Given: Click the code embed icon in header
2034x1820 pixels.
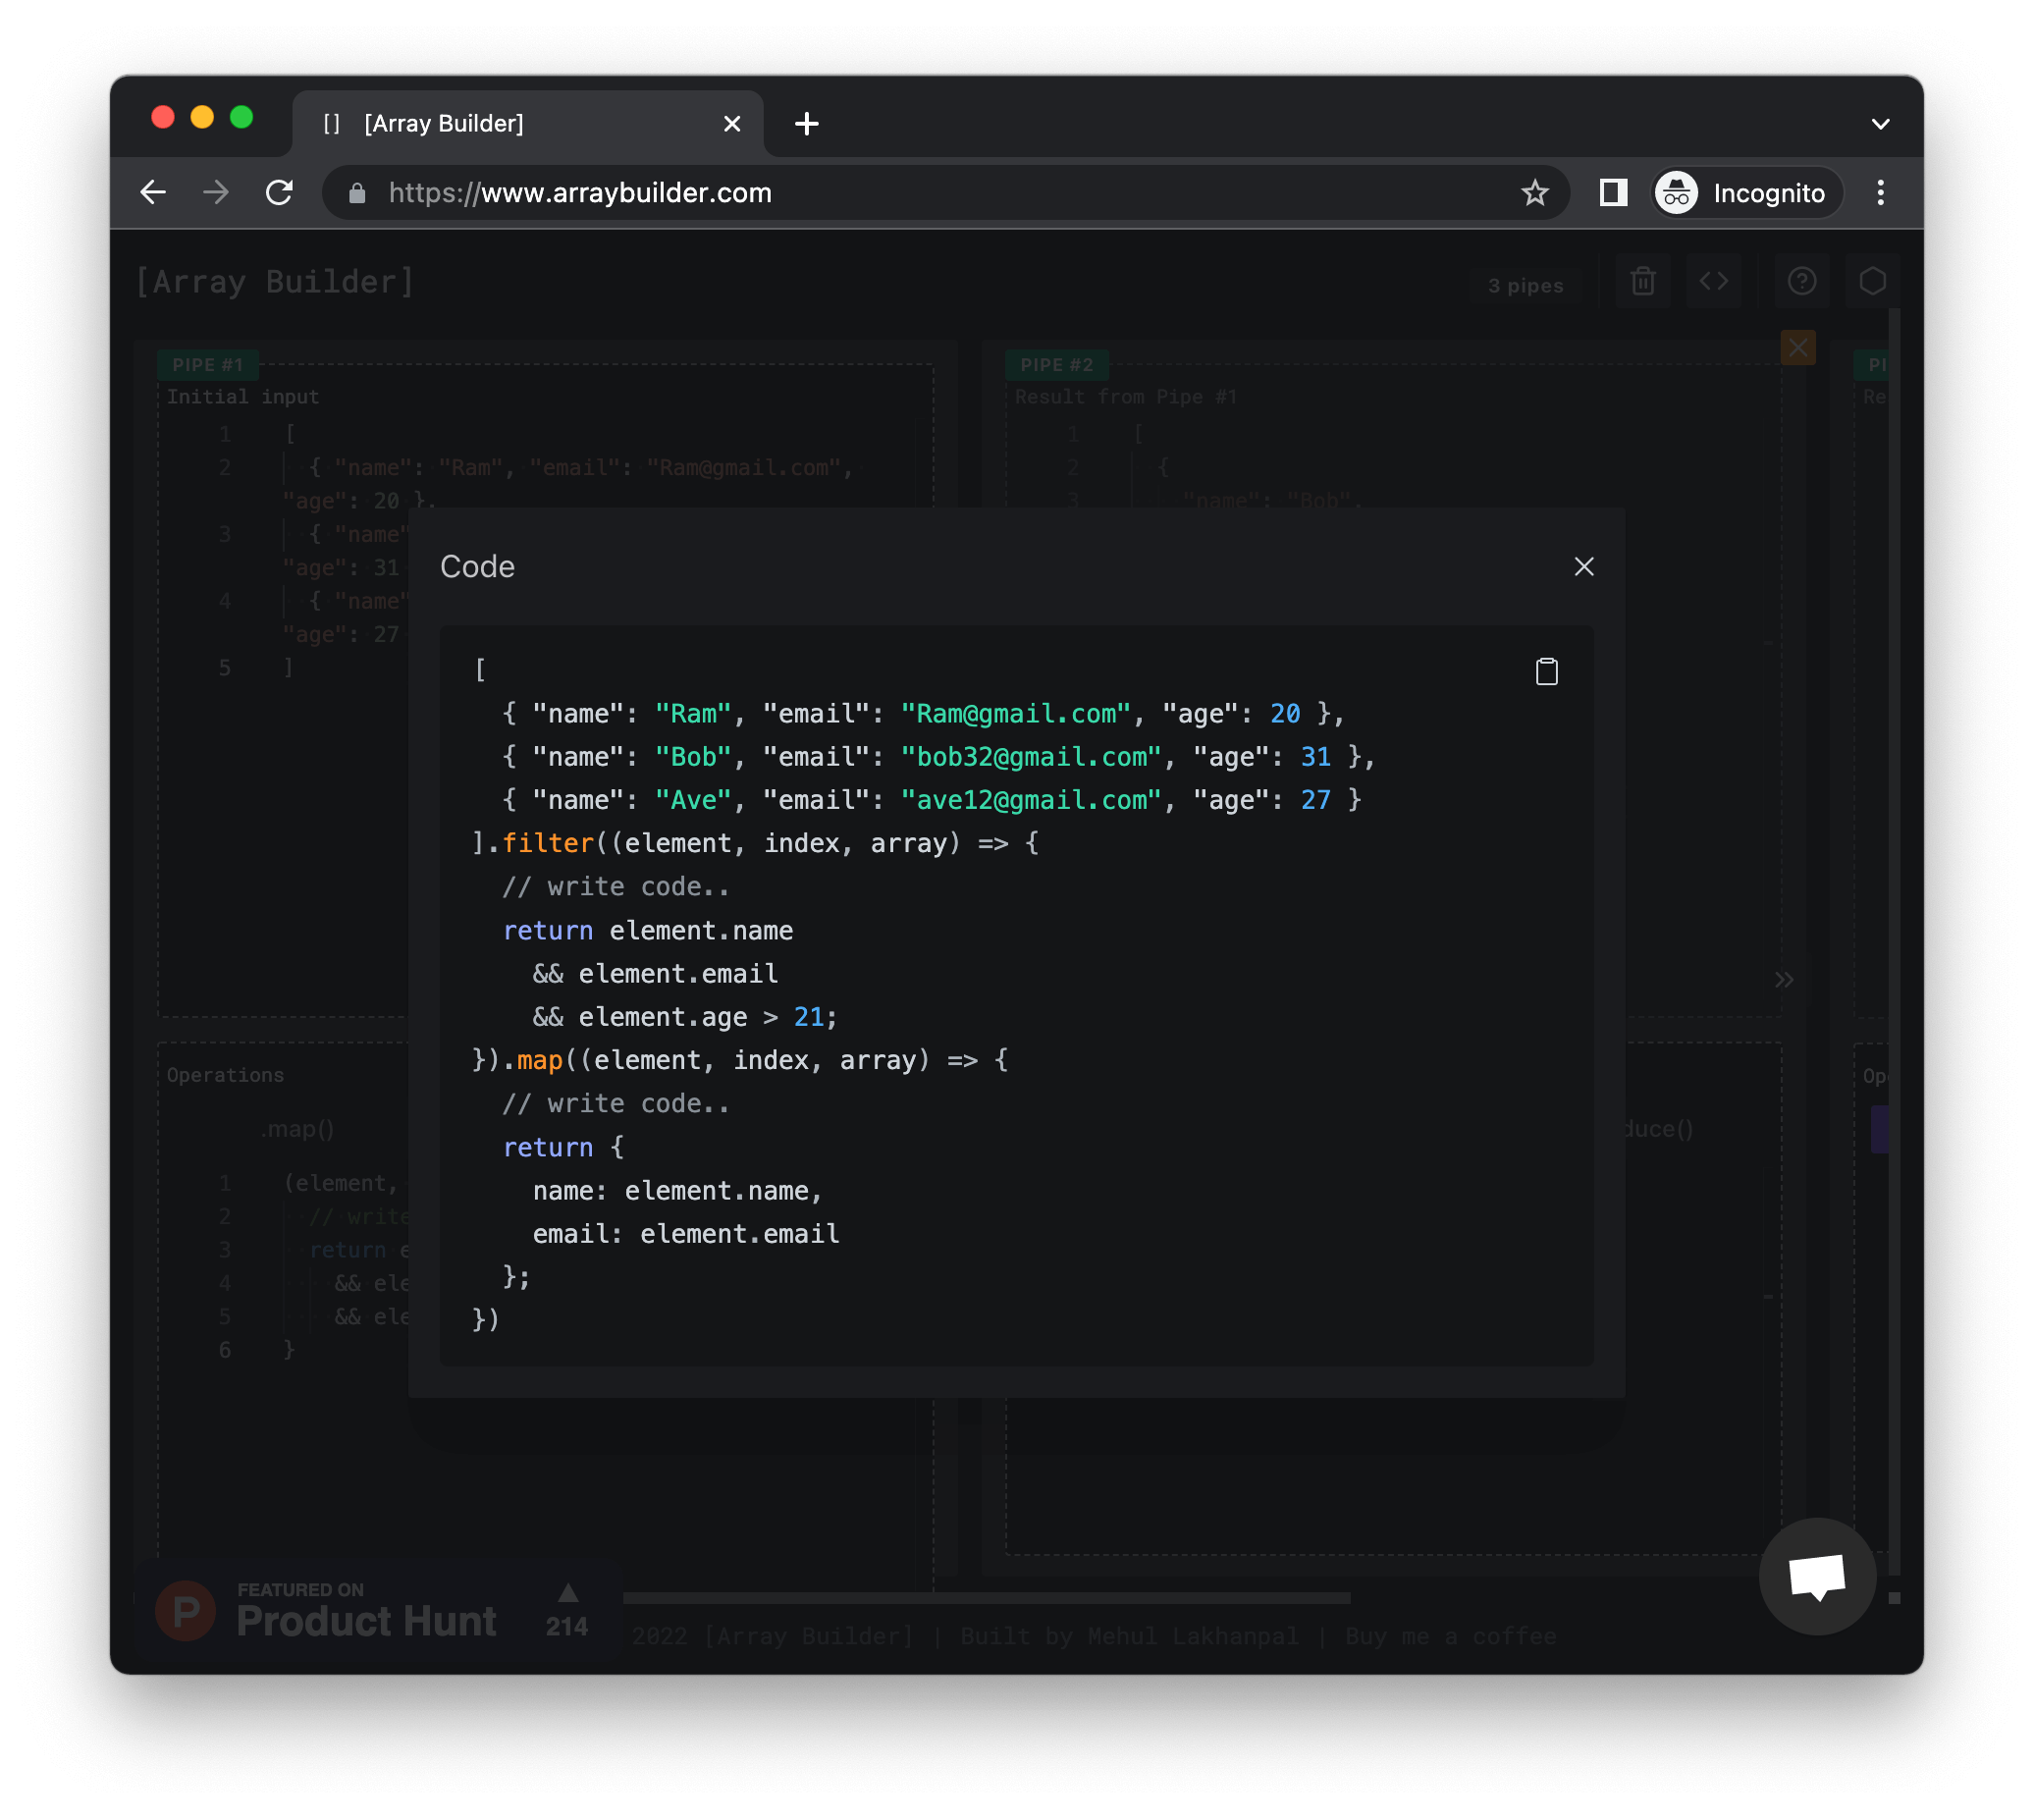Looking at the screenshot, I should (x=1714, y=285).
